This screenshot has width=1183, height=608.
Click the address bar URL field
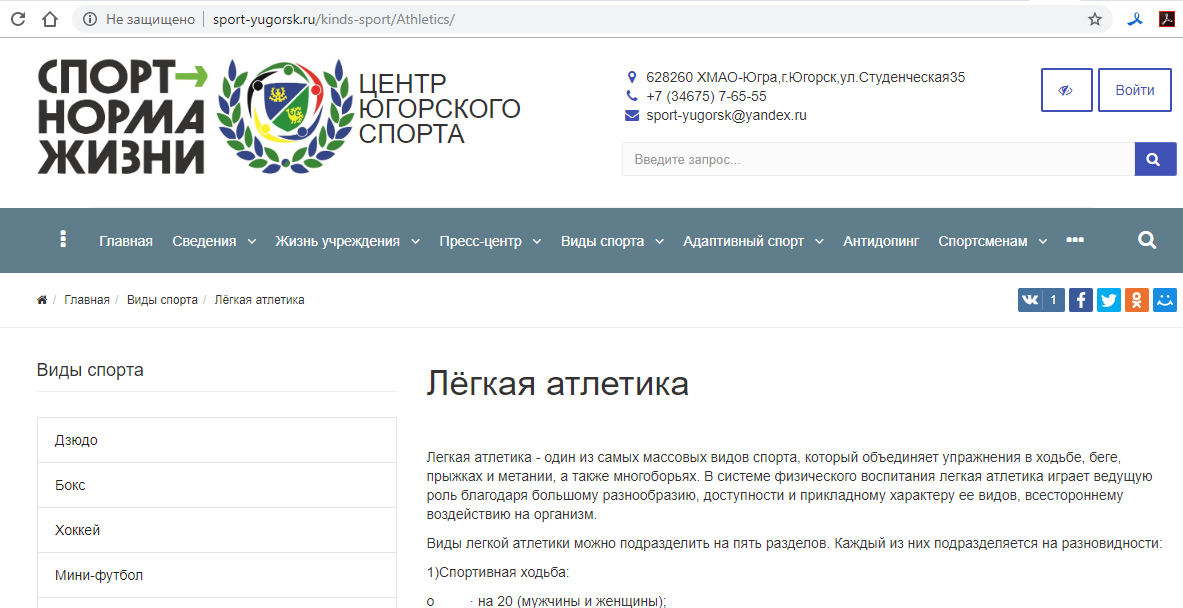point(592,20)
